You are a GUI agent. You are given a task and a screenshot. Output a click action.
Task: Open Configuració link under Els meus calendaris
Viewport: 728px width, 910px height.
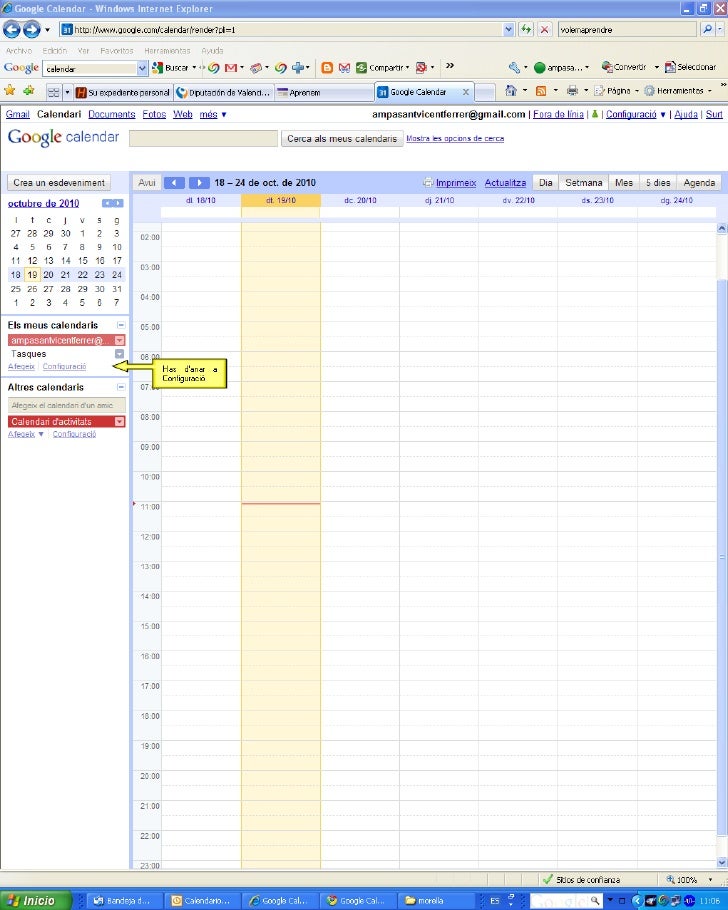click(x=64, y=367)
